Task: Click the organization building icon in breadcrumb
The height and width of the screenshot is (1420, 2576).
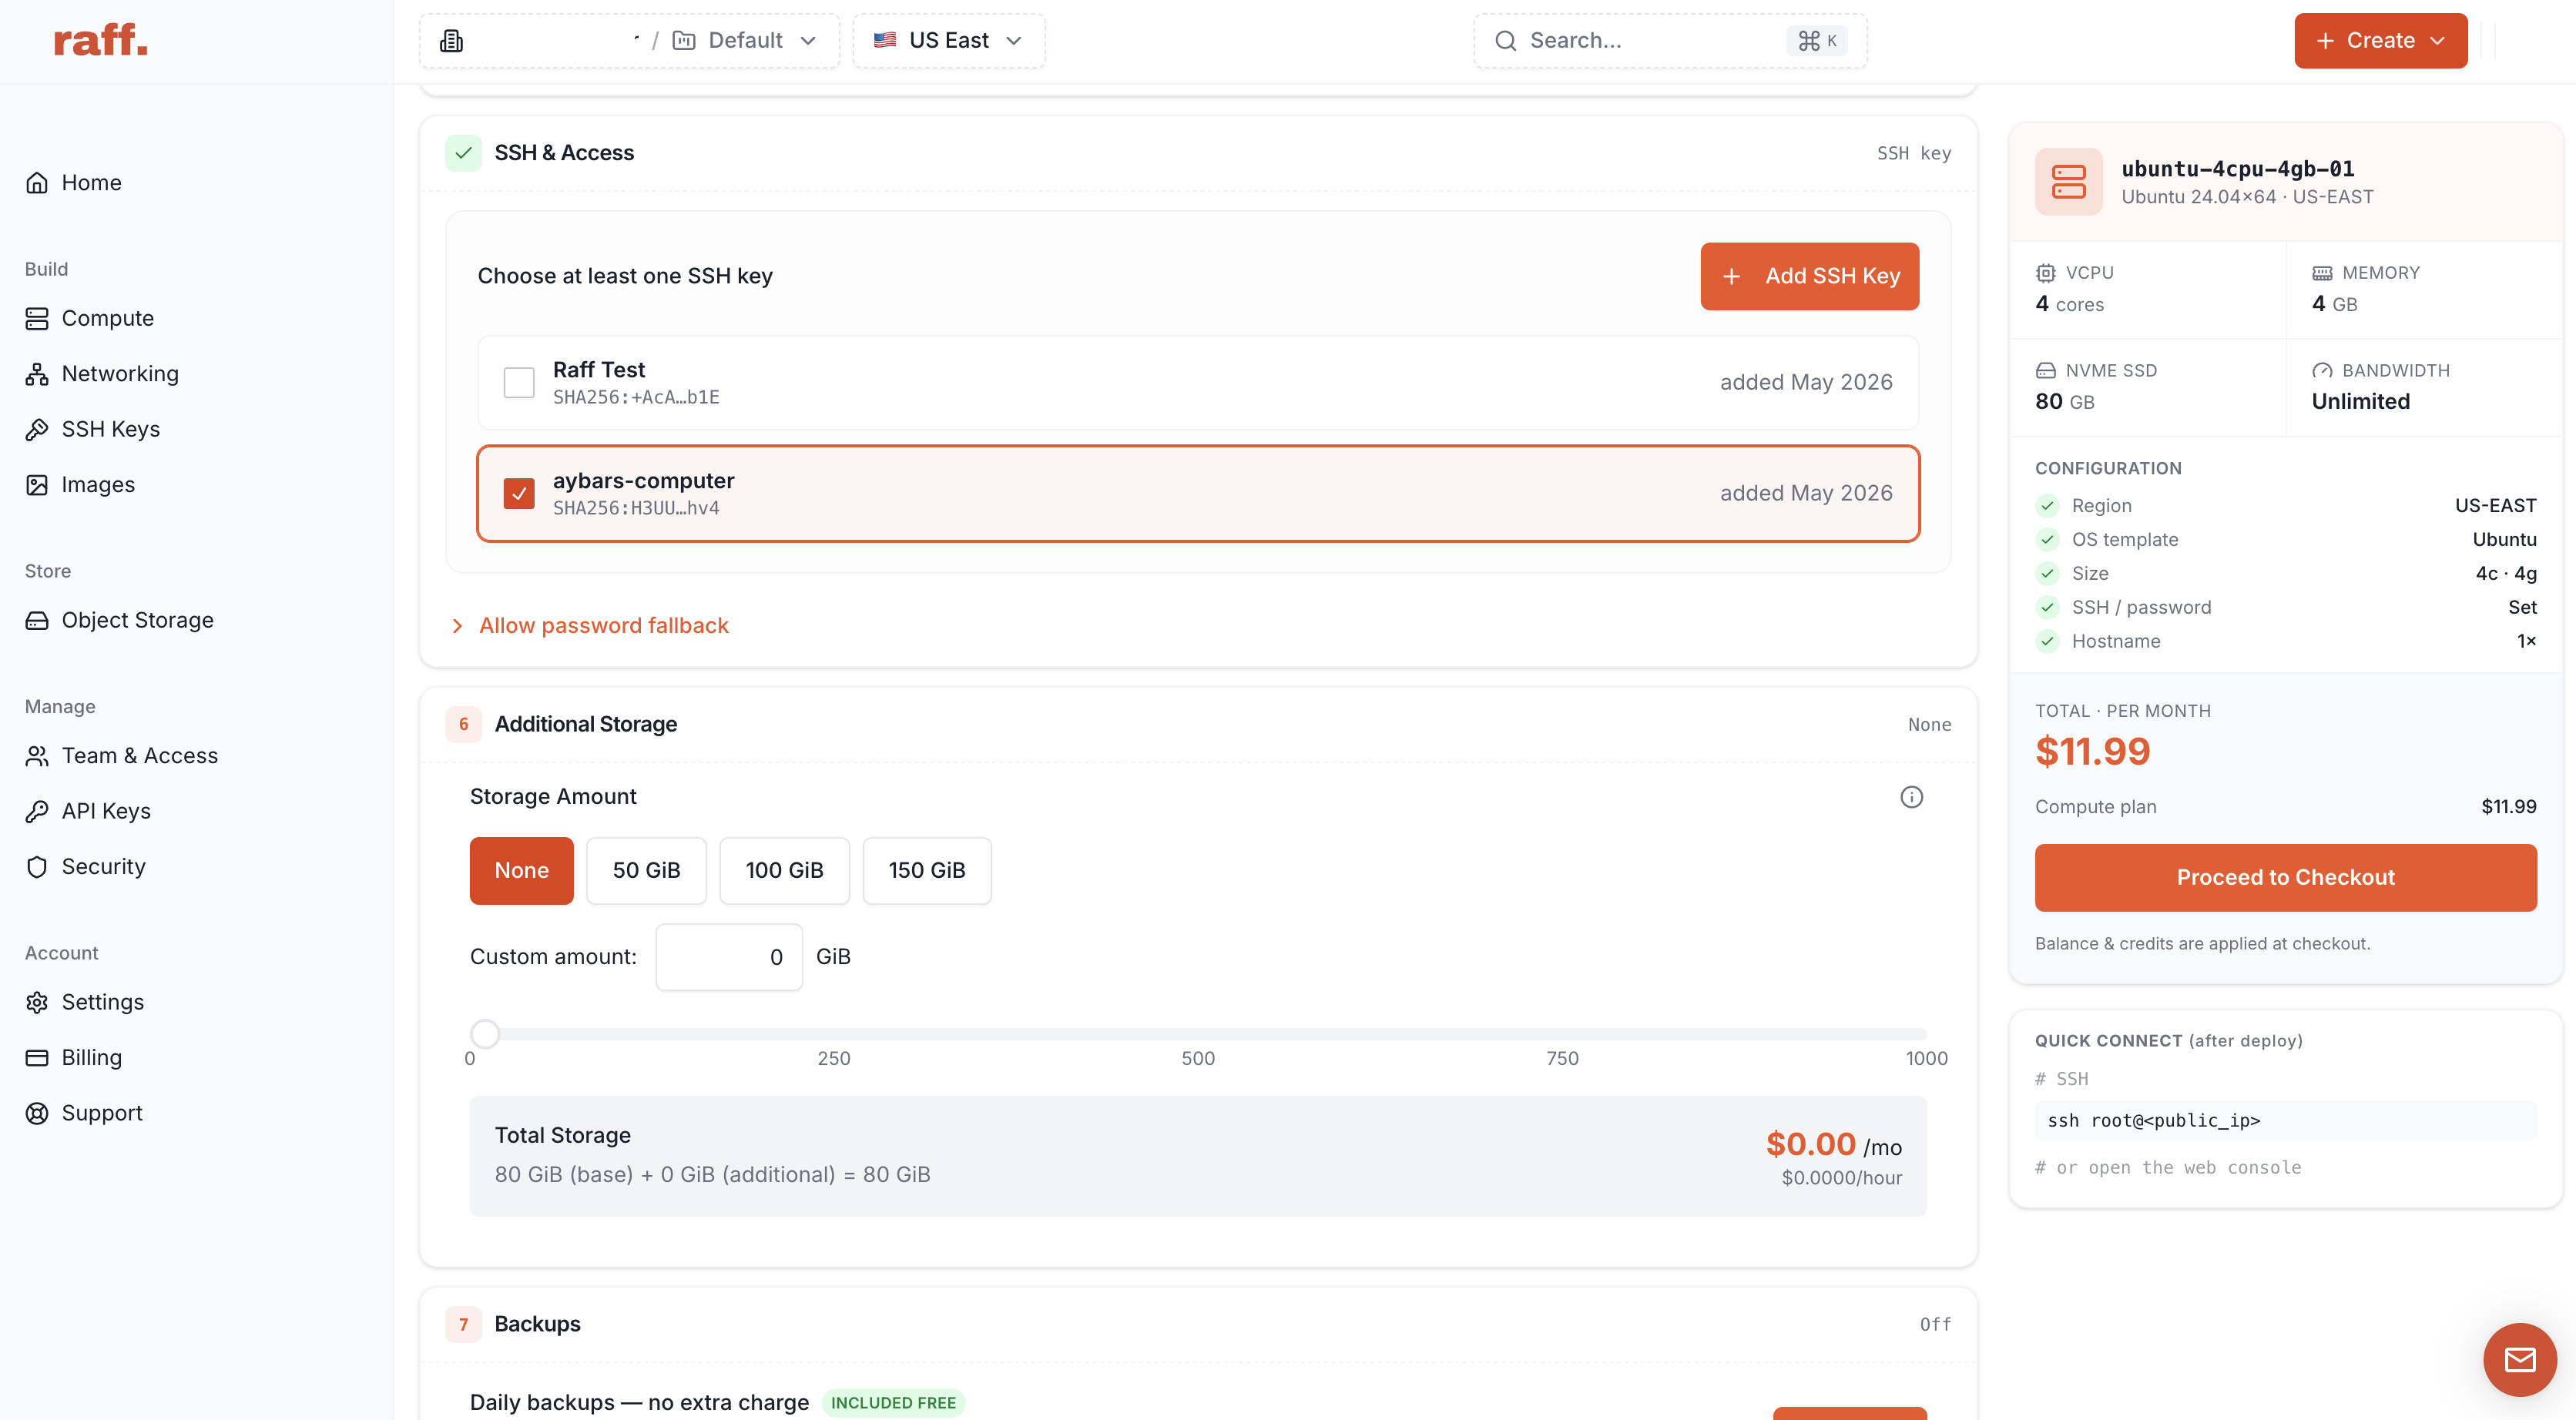Action: [452, 41]
